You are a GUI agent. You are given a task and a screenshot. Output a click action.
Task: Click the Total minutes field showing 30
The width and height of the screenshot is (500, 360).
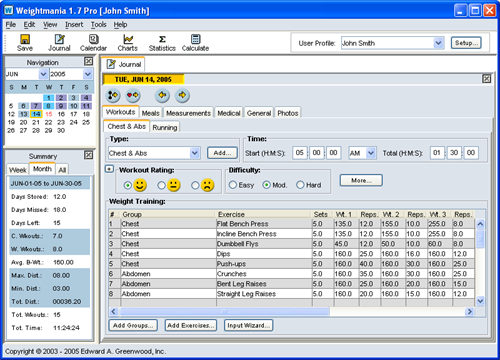click(454, 153)
